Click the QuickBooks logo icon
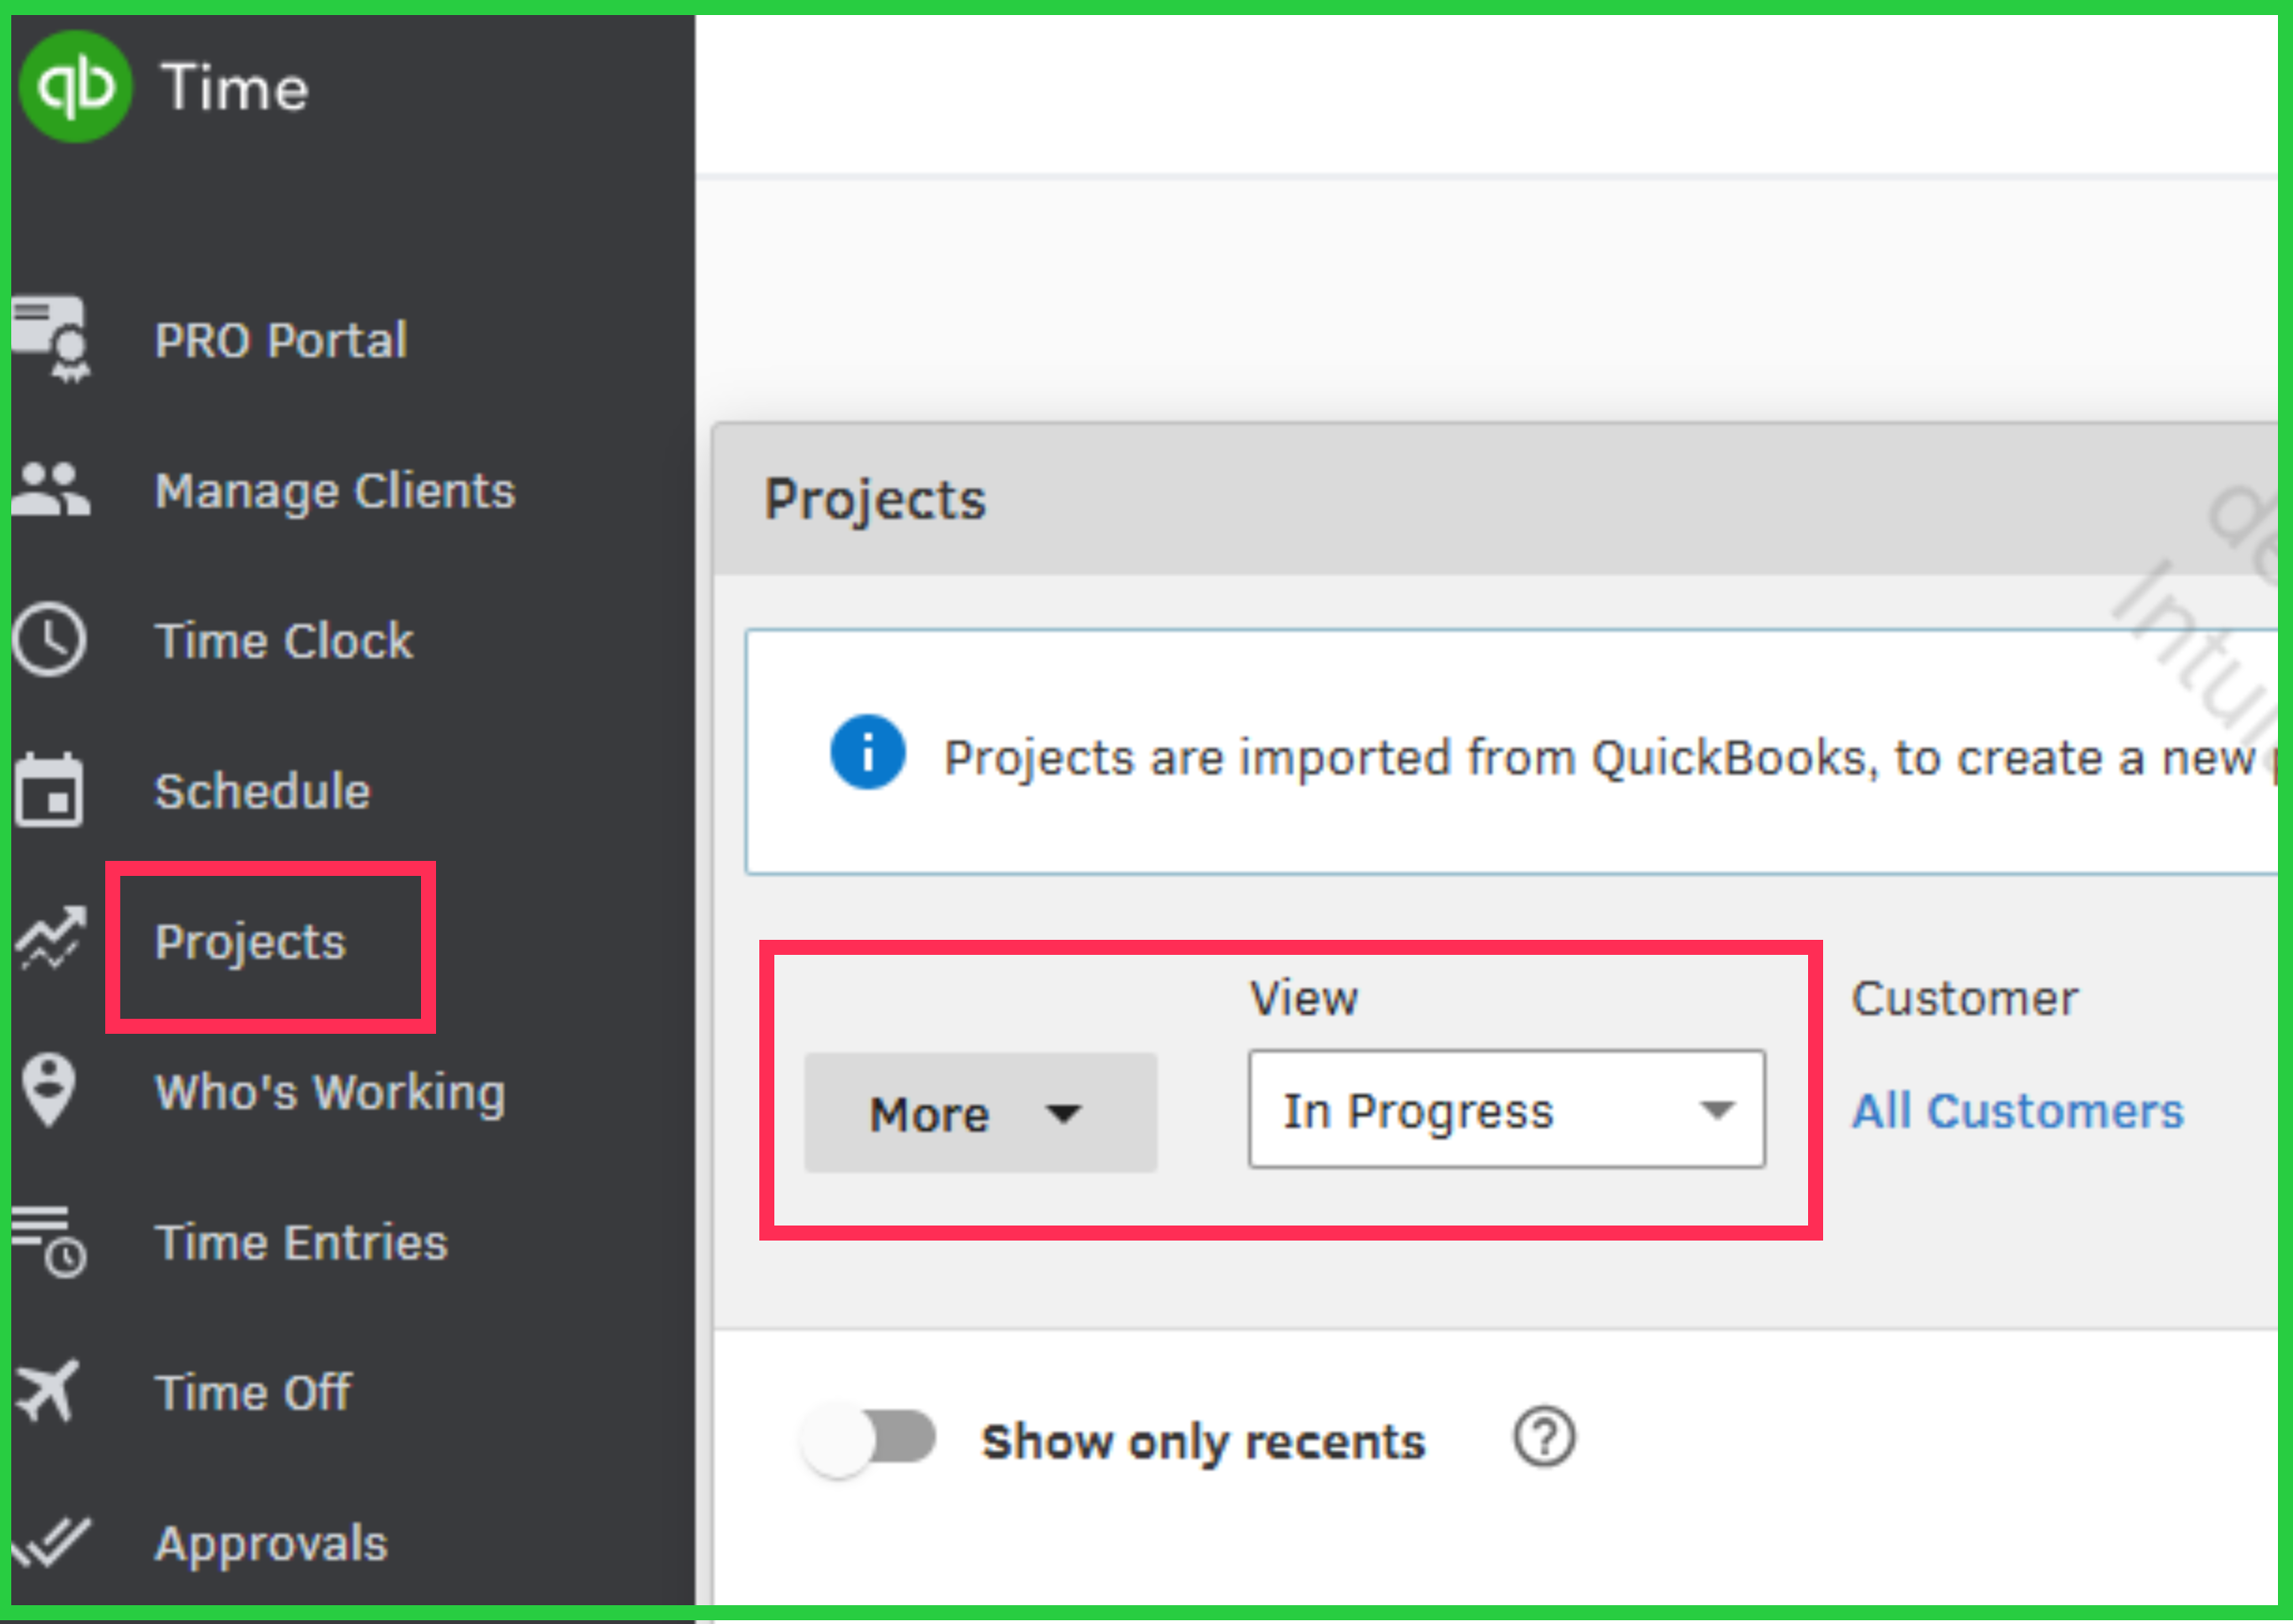Screen dimensions: 2293x1624 pos(76,86)
